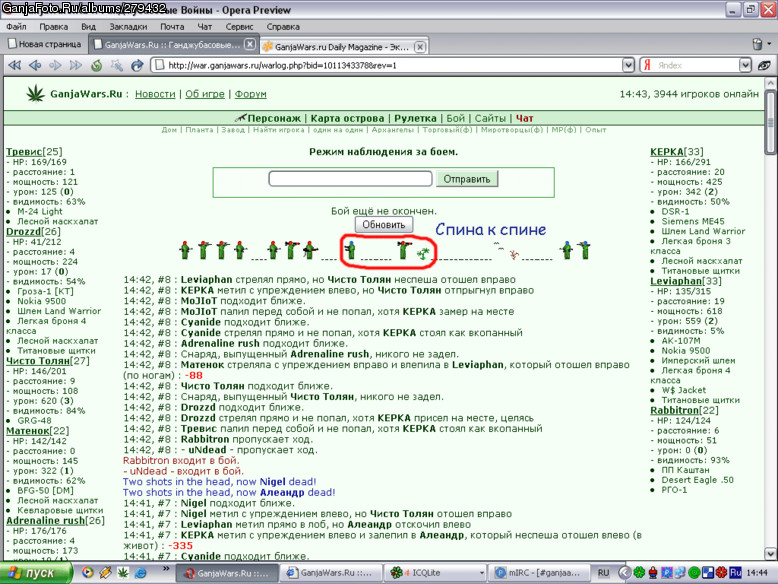This screenshot has height=584, width=778.
Task: Click the URL address bar field
Action: 387,65
